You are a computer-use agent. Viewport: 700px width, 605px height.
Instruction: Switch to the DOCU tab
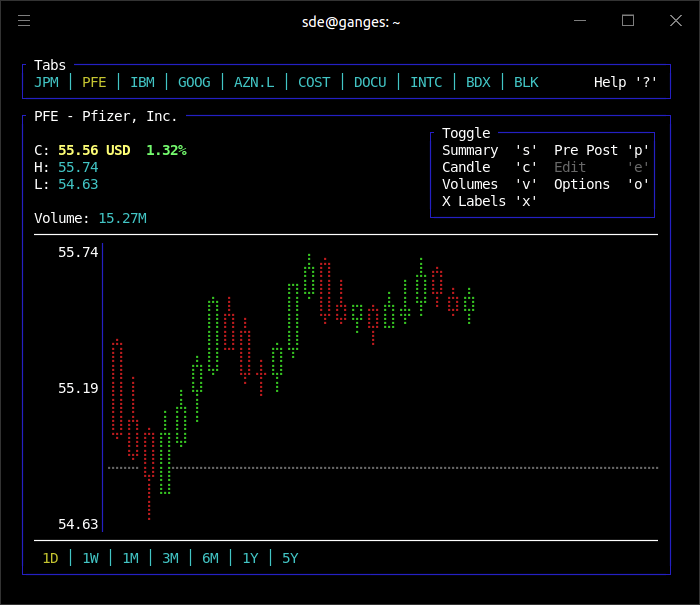coord(370,83)
